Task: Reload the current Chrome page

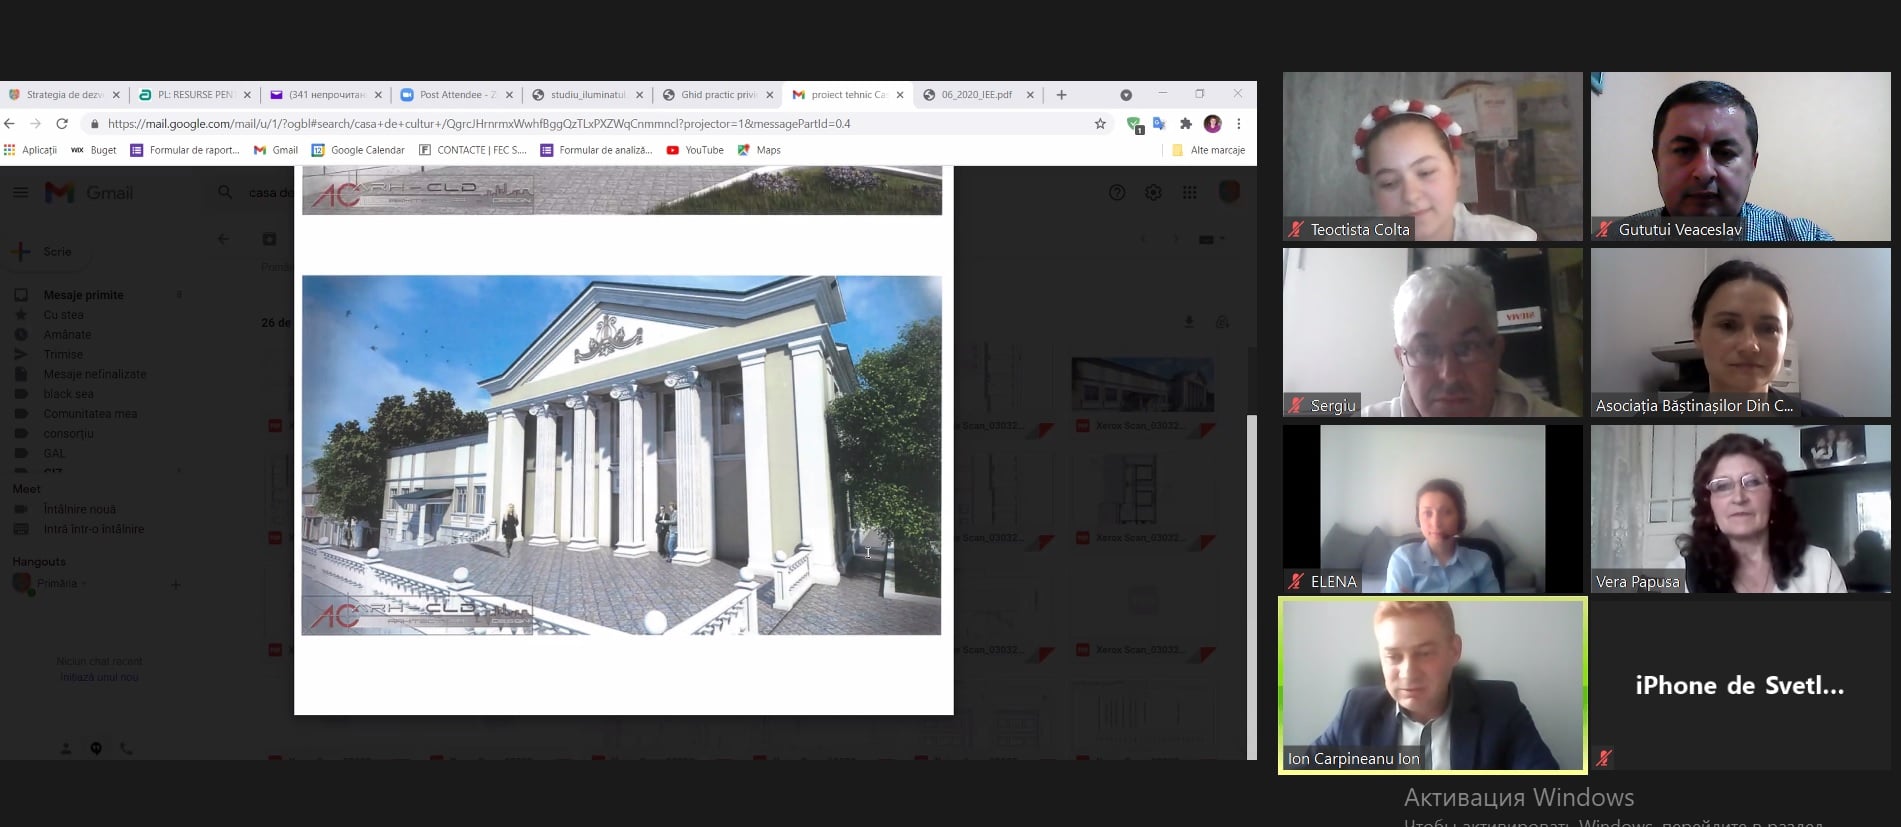Action: click(x=62, y=124)
